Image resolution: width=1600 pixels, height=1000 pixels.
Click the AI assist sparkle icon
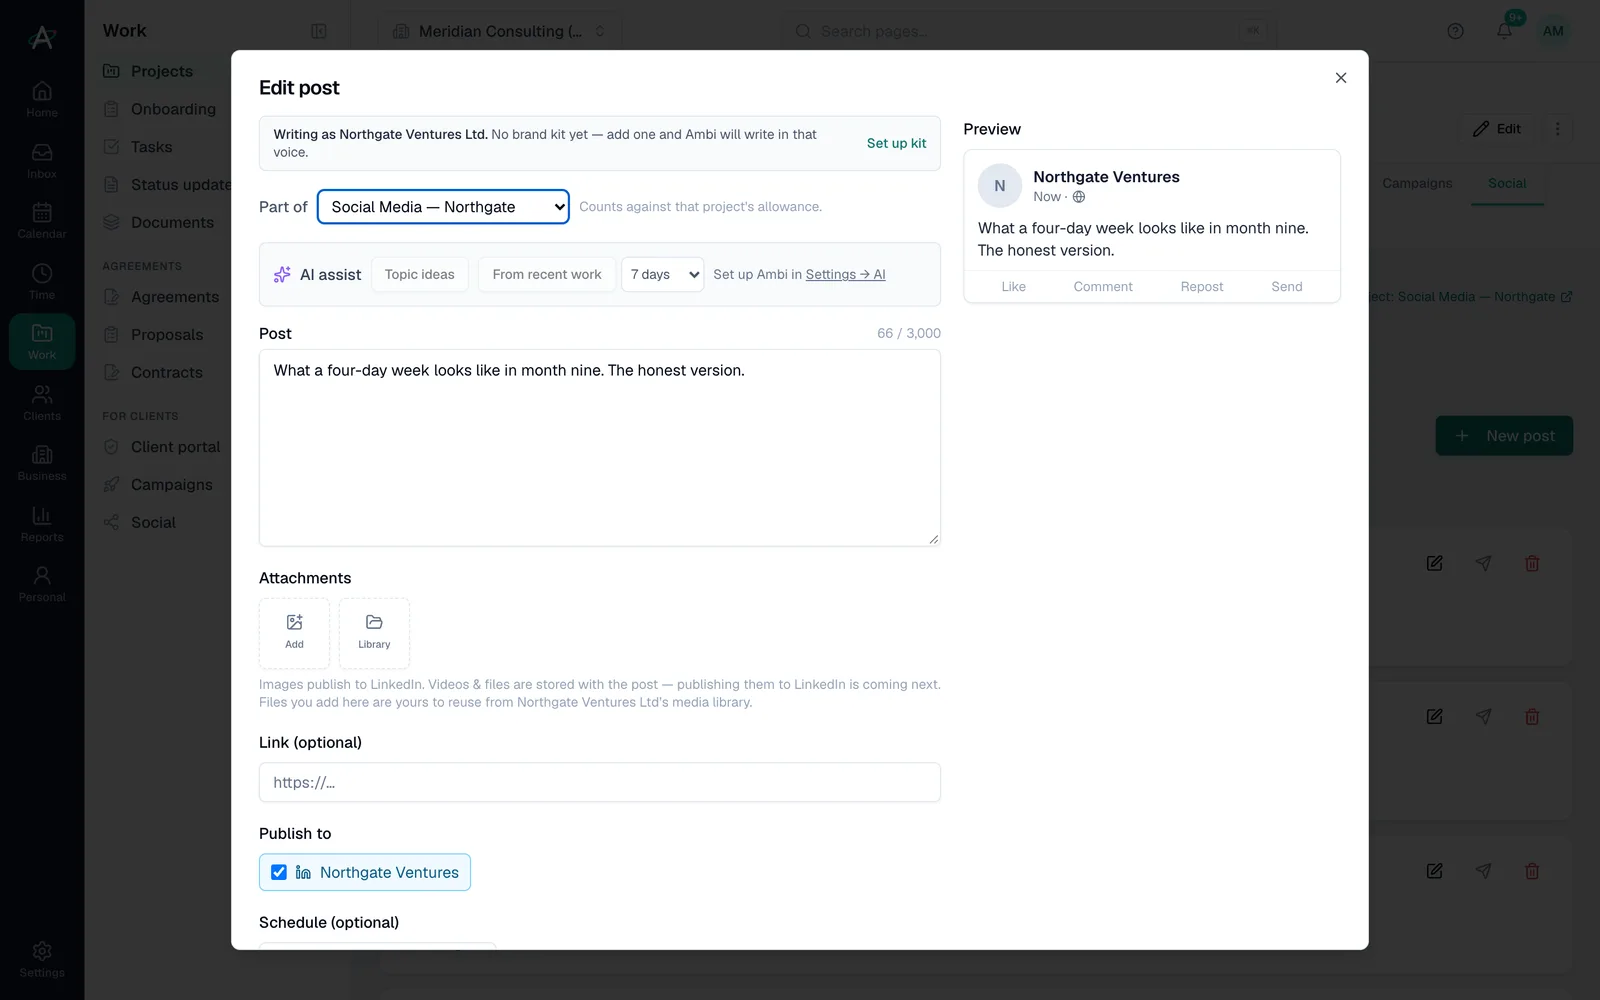(282, 275)
